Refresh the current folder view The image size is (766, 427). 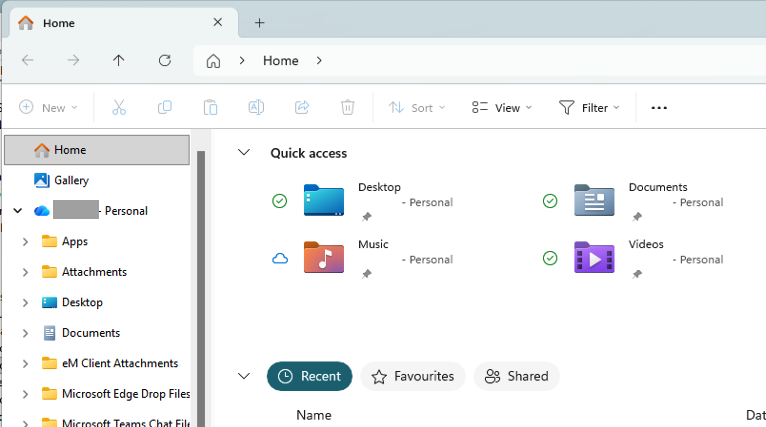(165, 61)
